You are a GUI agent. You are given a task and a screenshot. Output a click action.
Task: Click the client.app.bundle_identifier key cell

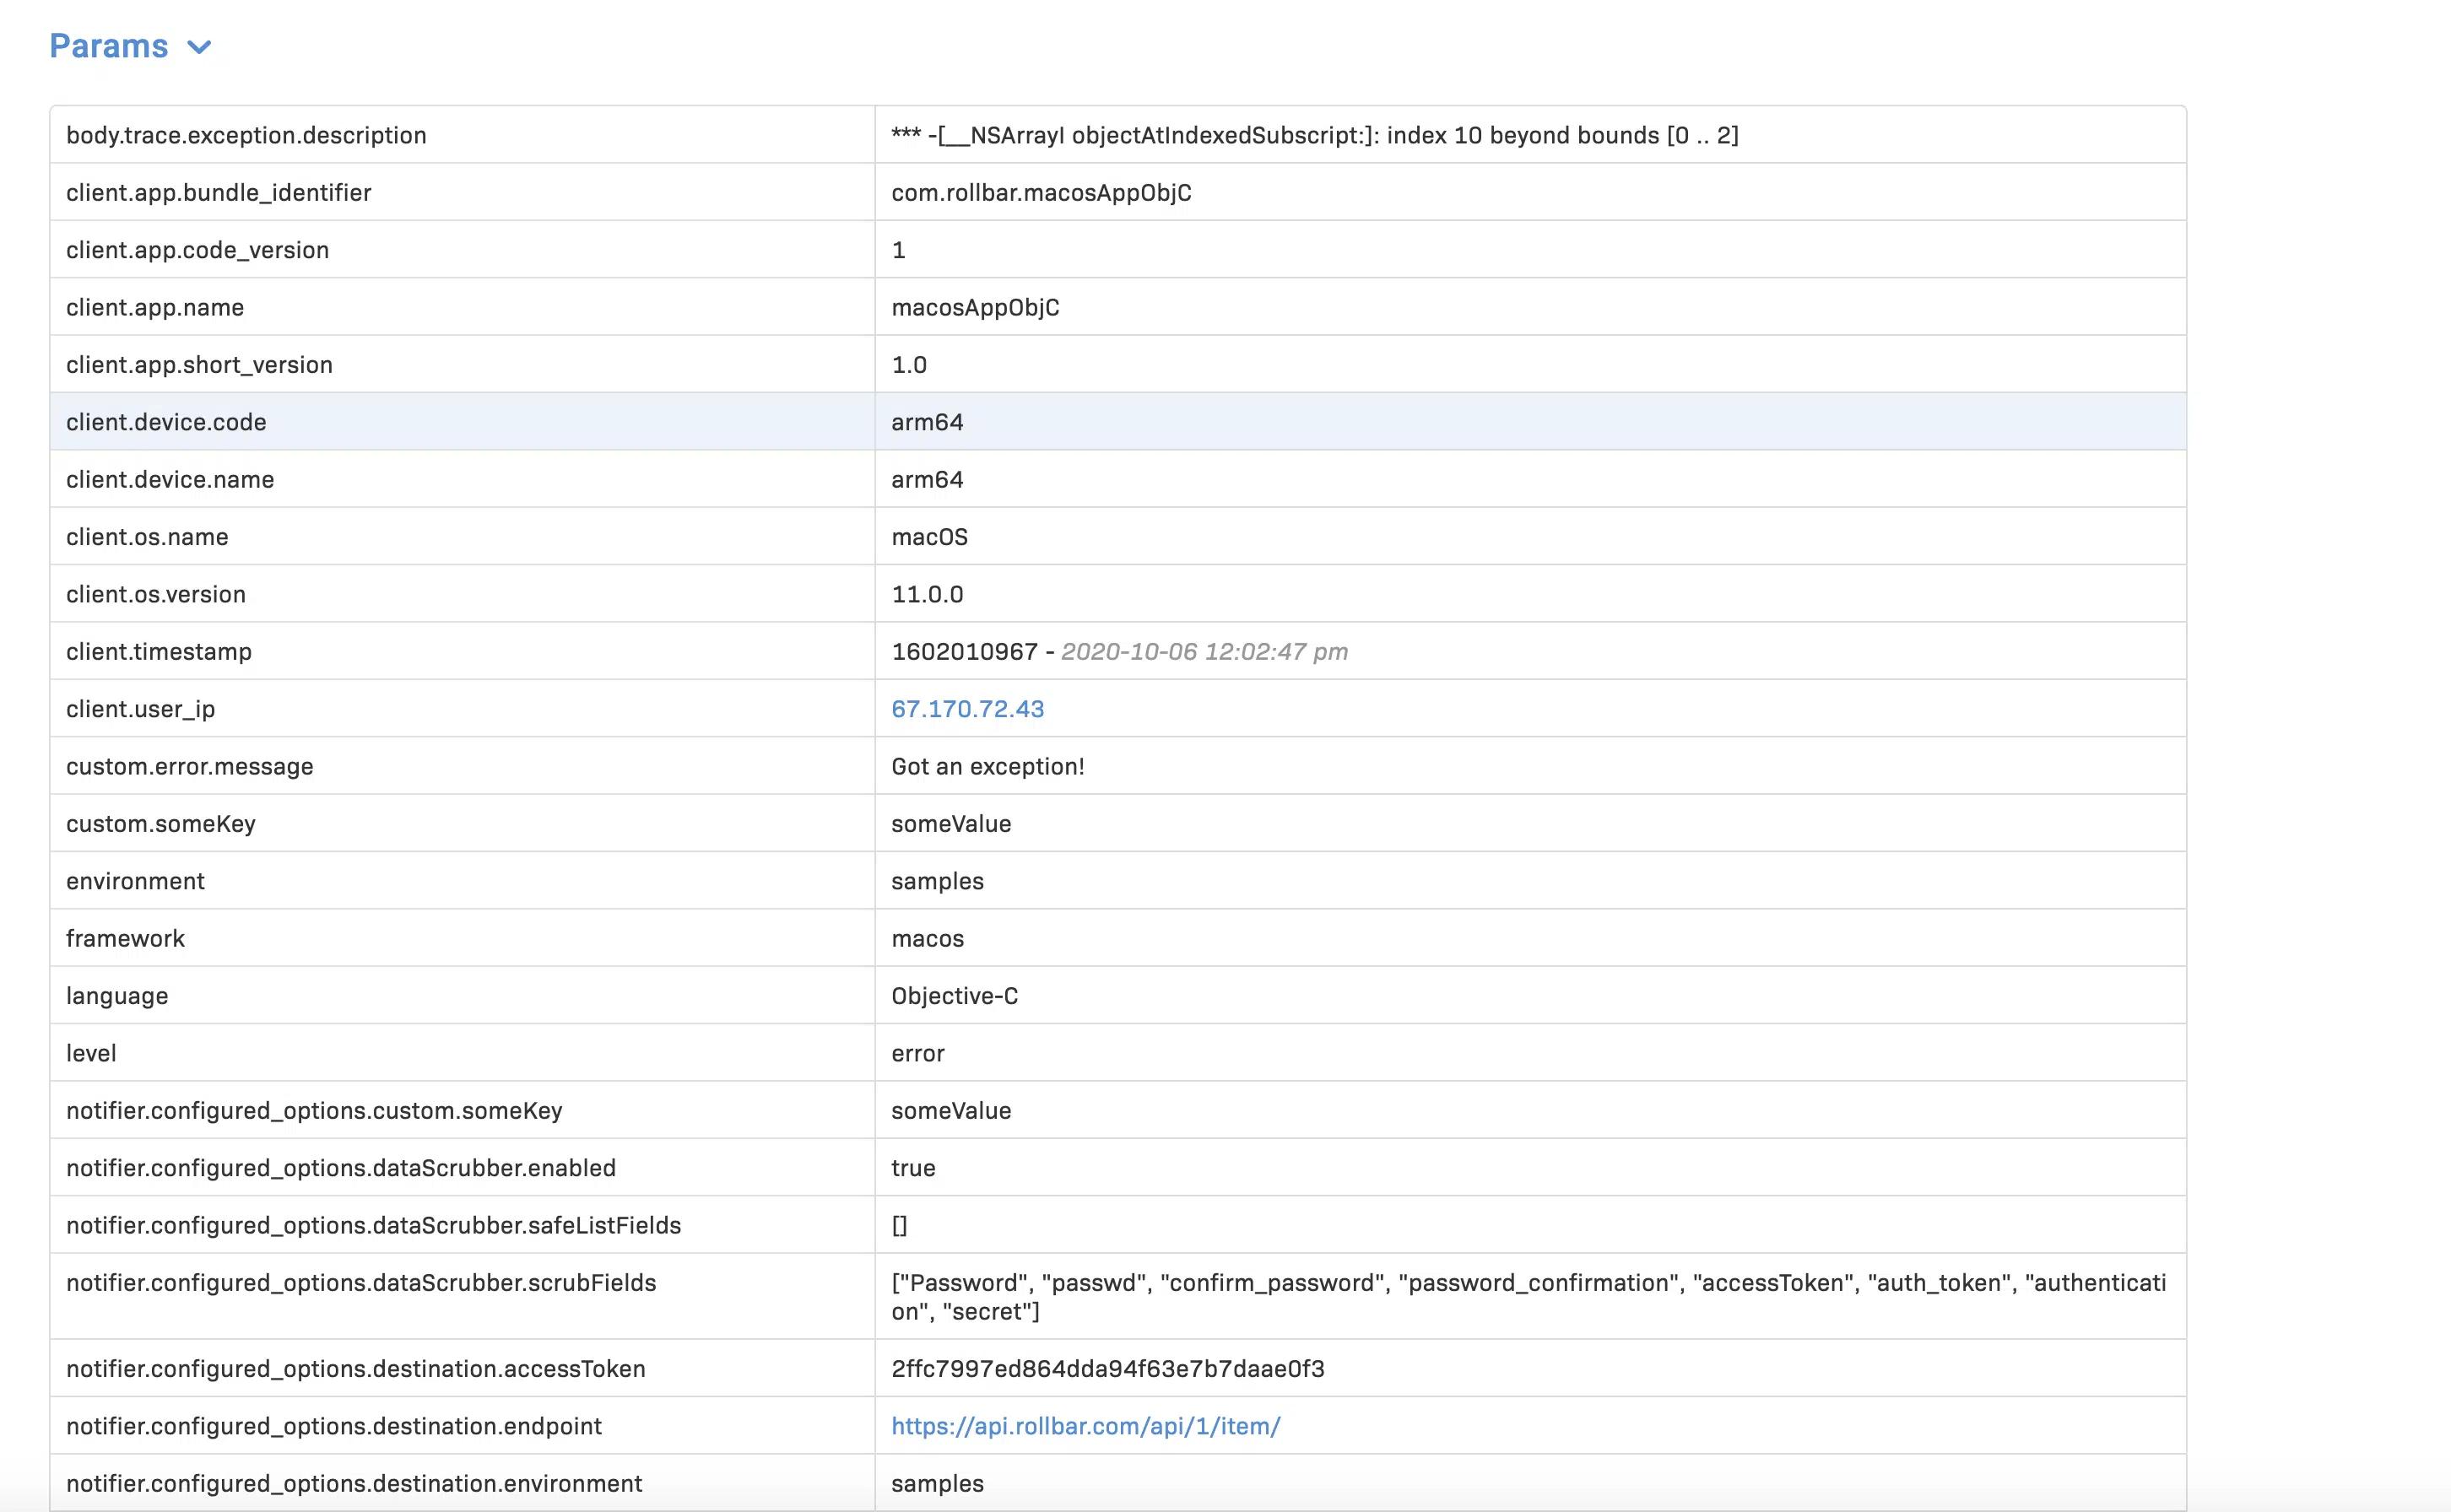pyautogui.click(x=218, y=192)
